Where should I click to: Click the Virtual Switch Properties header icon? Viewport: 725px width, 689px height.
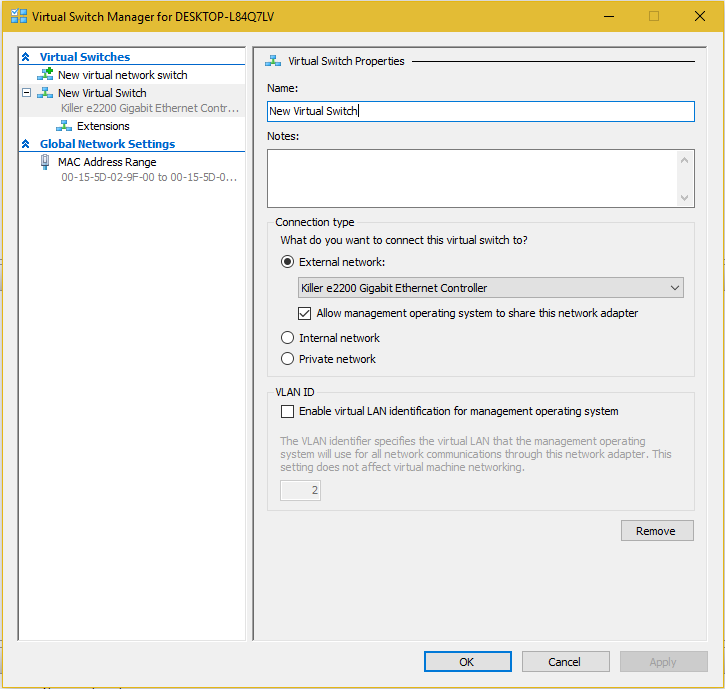pos(273,61)
